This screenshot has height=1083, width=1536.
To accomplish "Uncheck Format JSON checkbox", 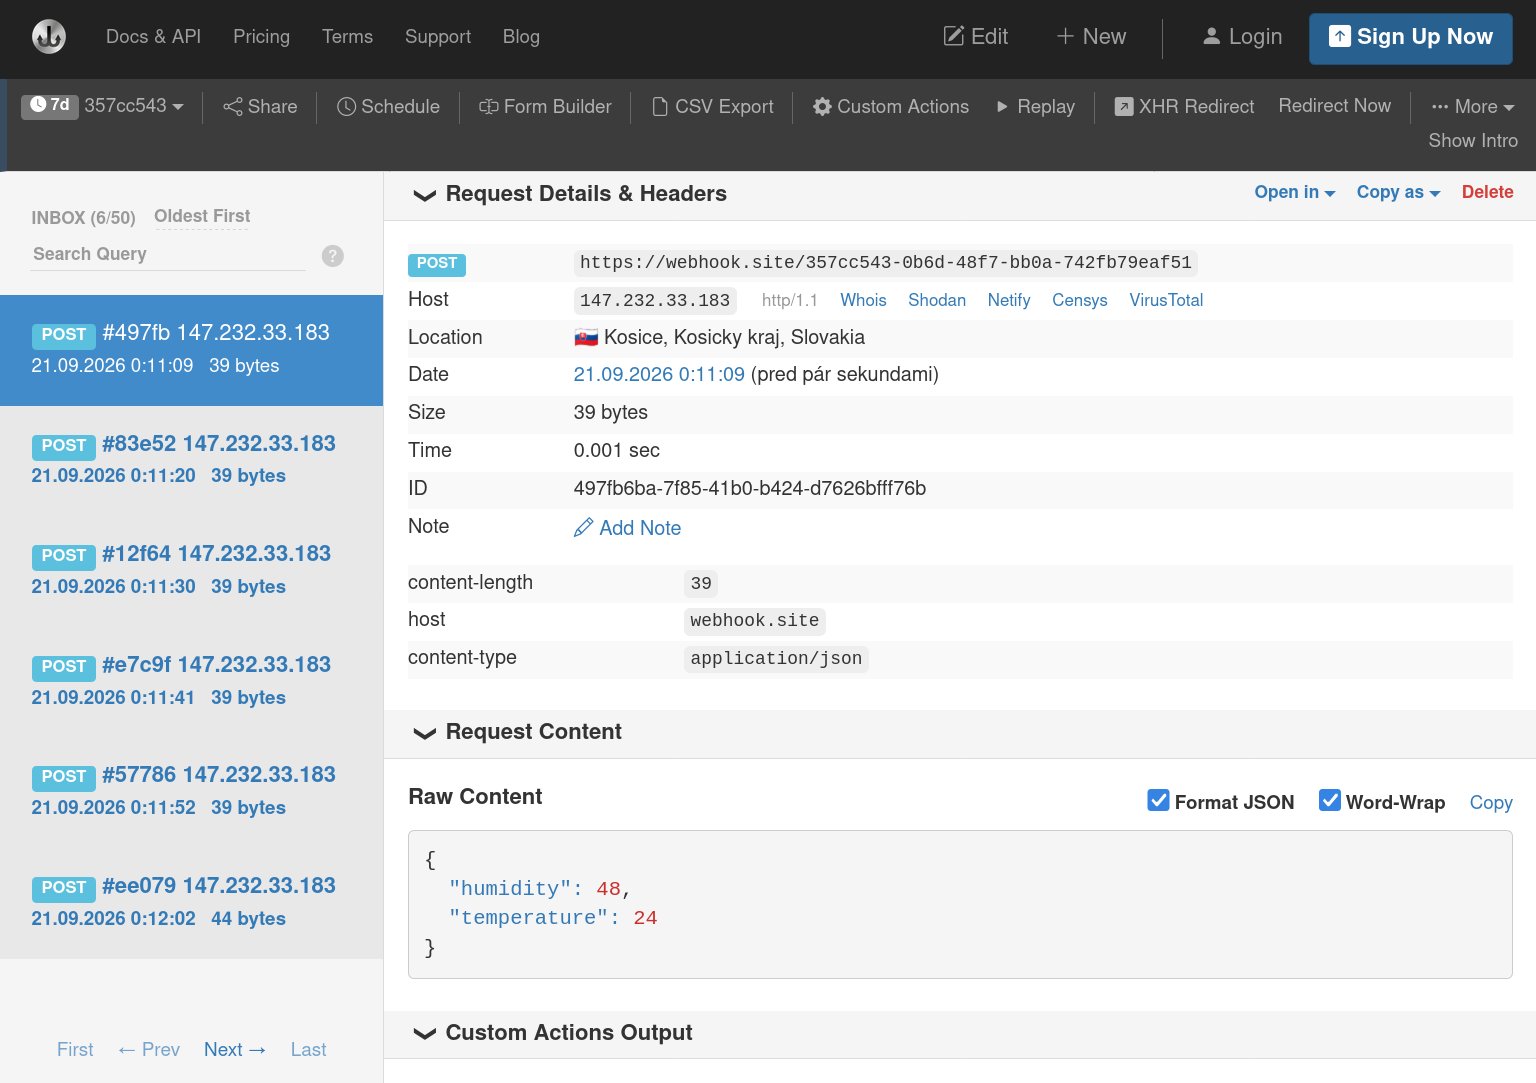I will tap(1158, 800).
